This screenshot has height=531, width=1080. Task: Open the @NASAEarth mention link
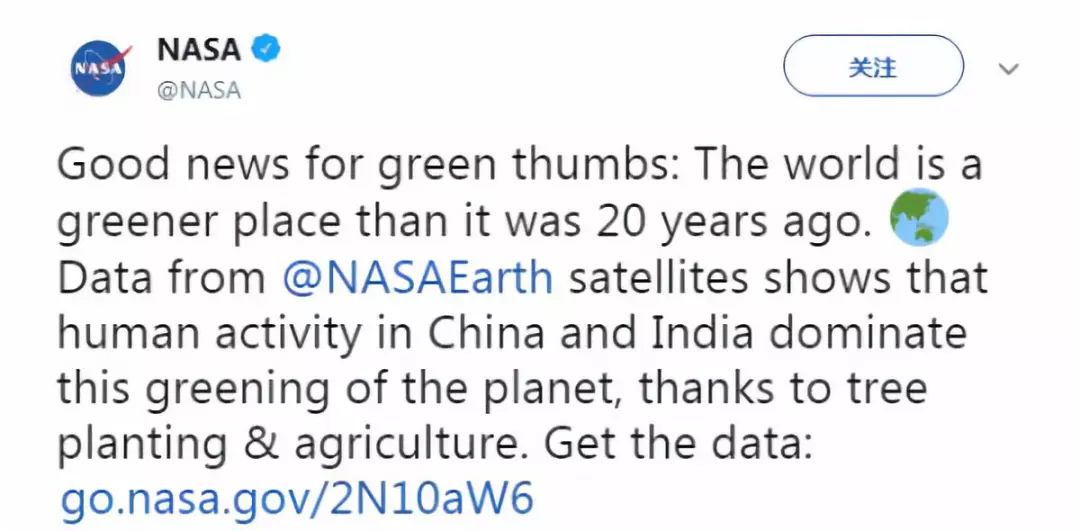point(418,277)
